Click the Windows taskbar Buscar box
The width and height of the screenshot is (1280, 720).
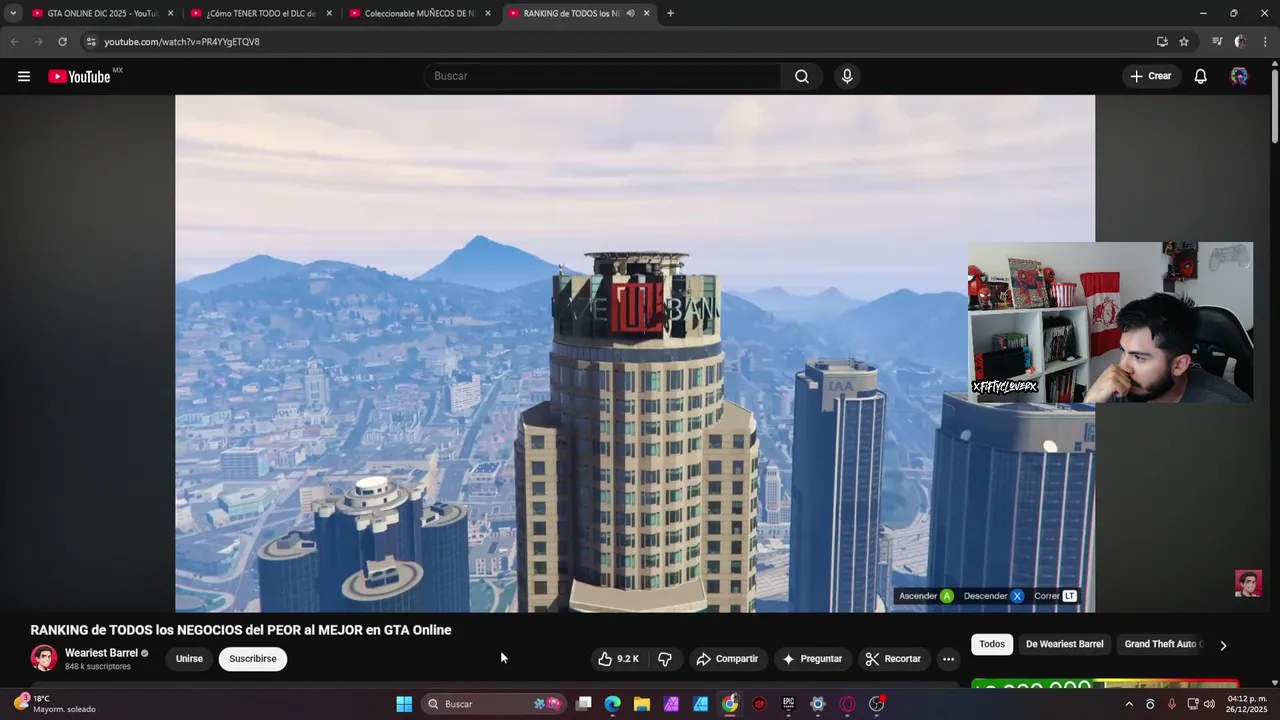coord(493,704)
